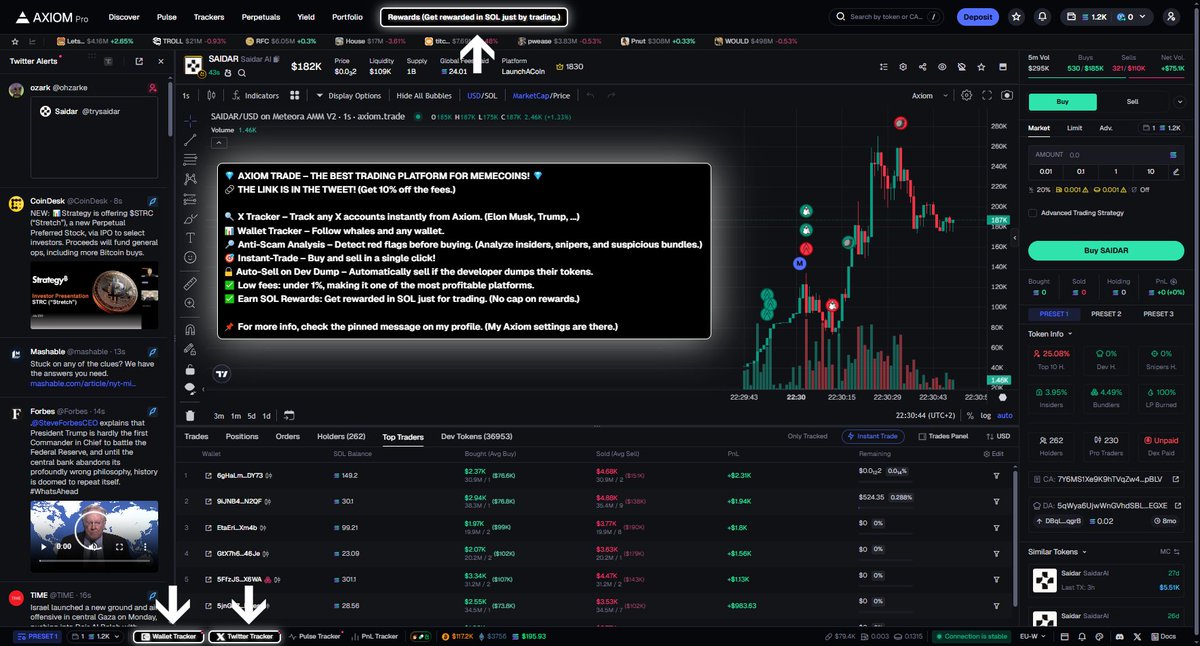Open the Discover menu

click(x=124, y=17)
